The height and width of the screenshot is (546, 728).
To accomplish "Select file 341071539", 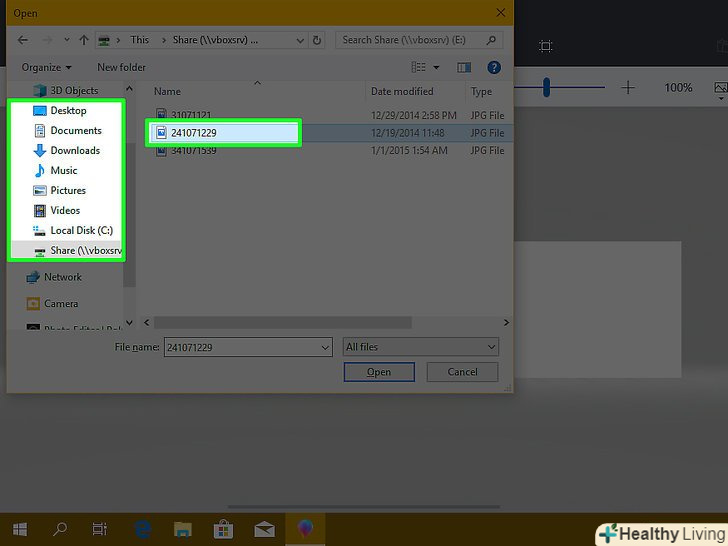I will [193, 150].
